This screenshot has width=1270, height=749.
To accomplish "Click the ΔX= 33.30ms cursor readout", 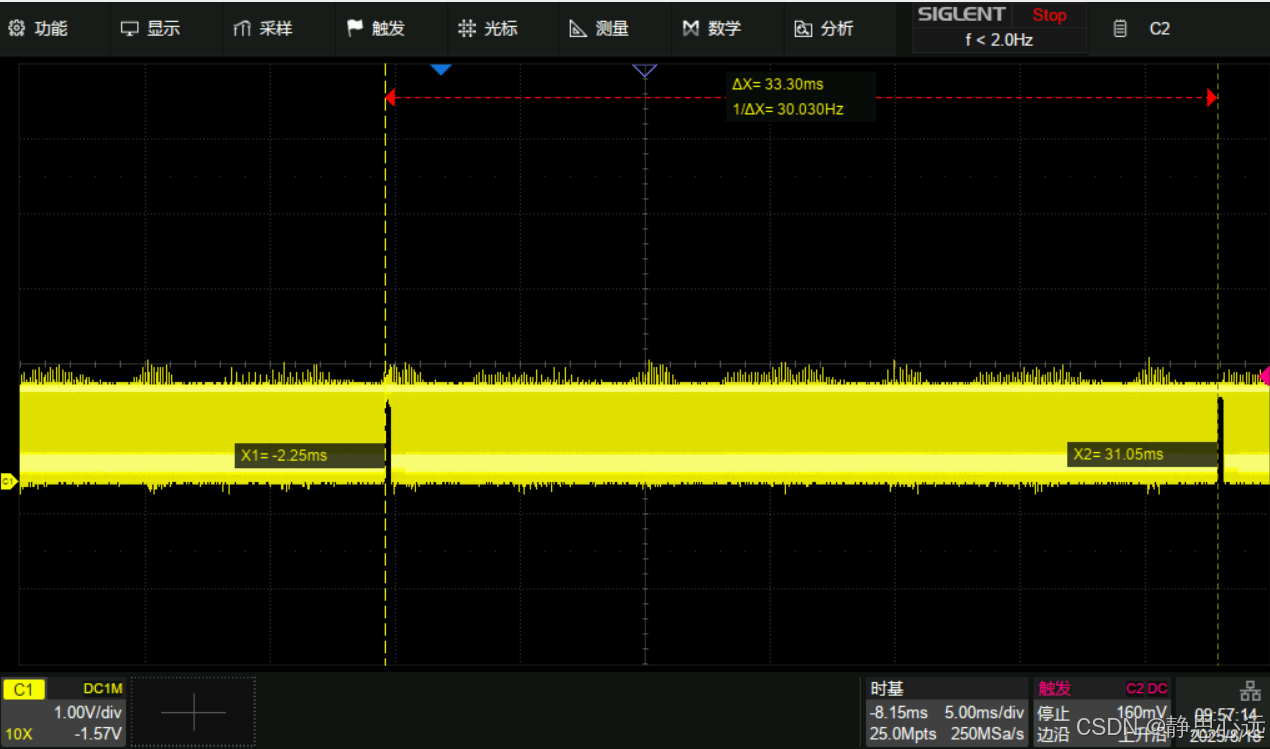I will (778, 85).
